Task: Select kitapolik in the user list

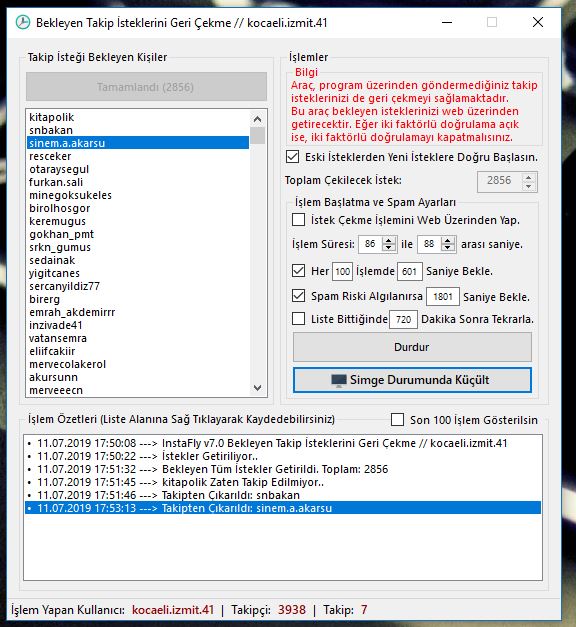Action: click(138, 117)
